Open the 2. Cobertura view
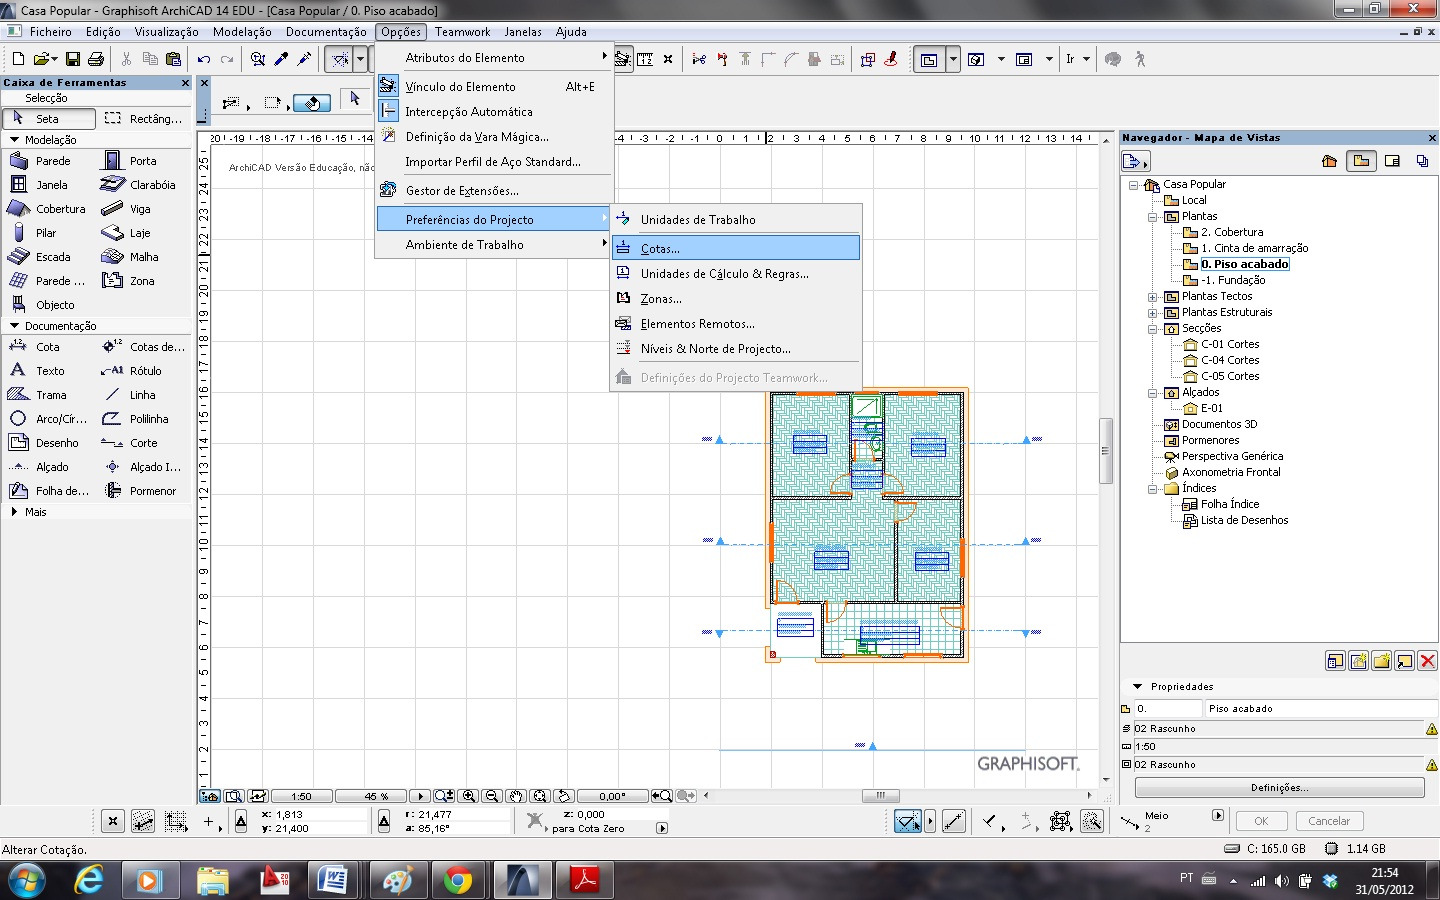 click(x=1231, y=232)
